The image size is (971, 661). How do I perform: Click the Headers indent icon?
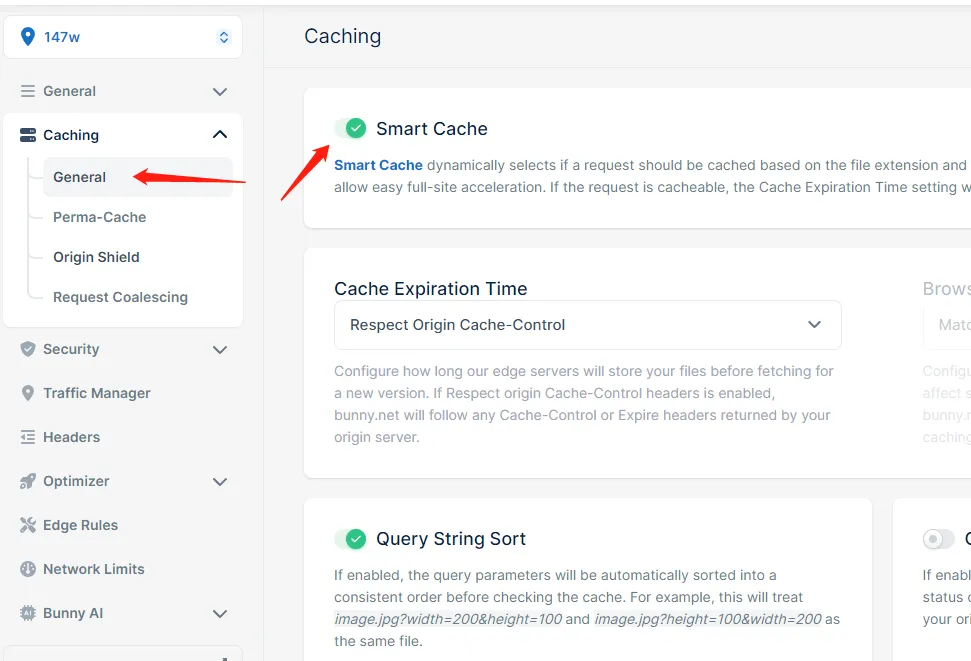tap(28, 437)
